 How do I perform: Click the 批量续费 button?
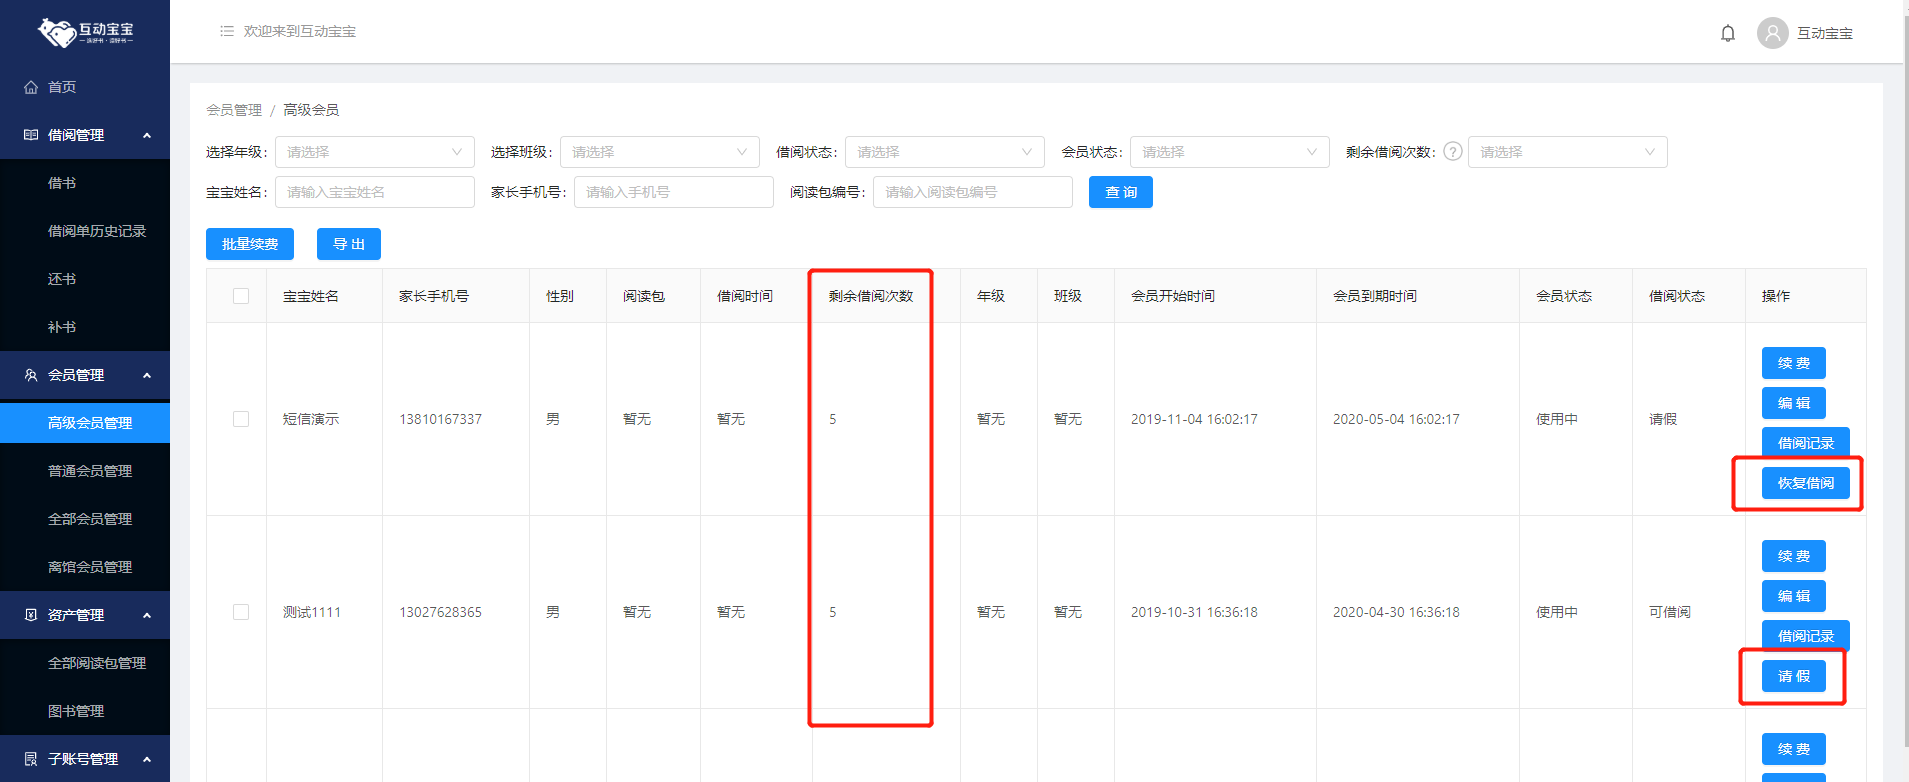(250, 244)
